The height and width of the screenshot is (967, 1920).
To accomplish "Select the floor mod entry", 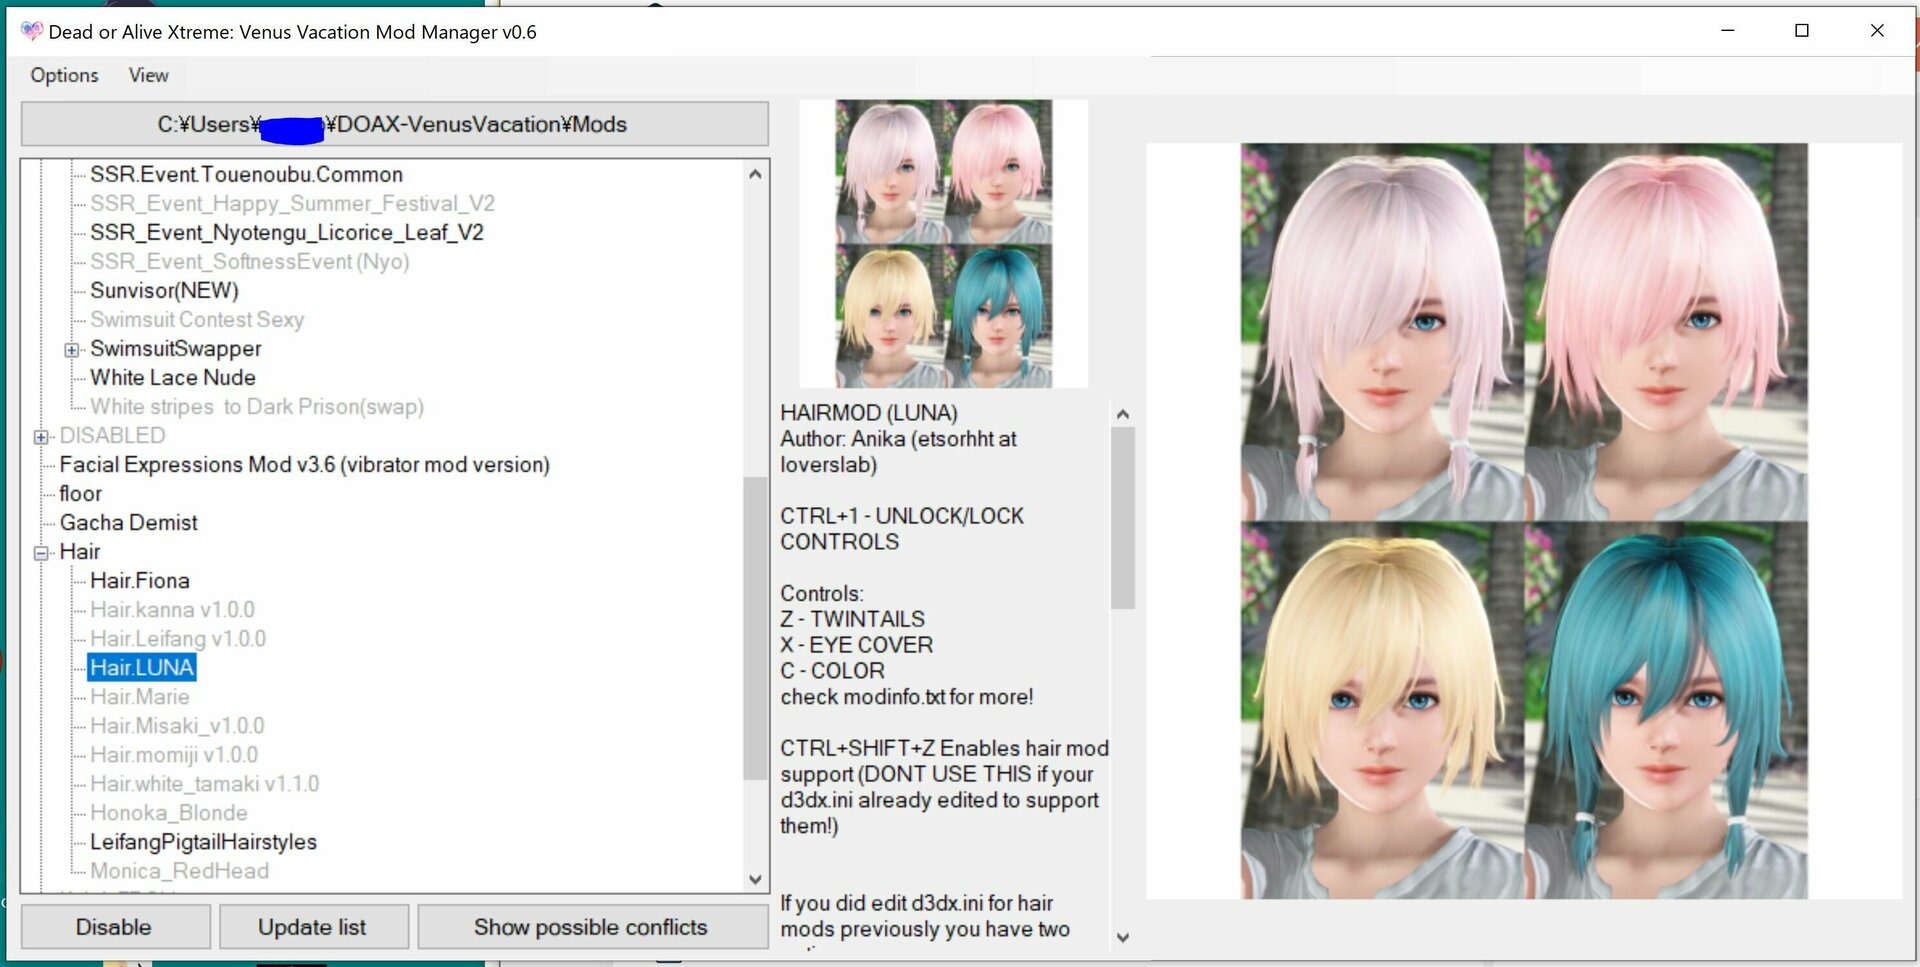I will pyautogui.click(x=81, y=493).
